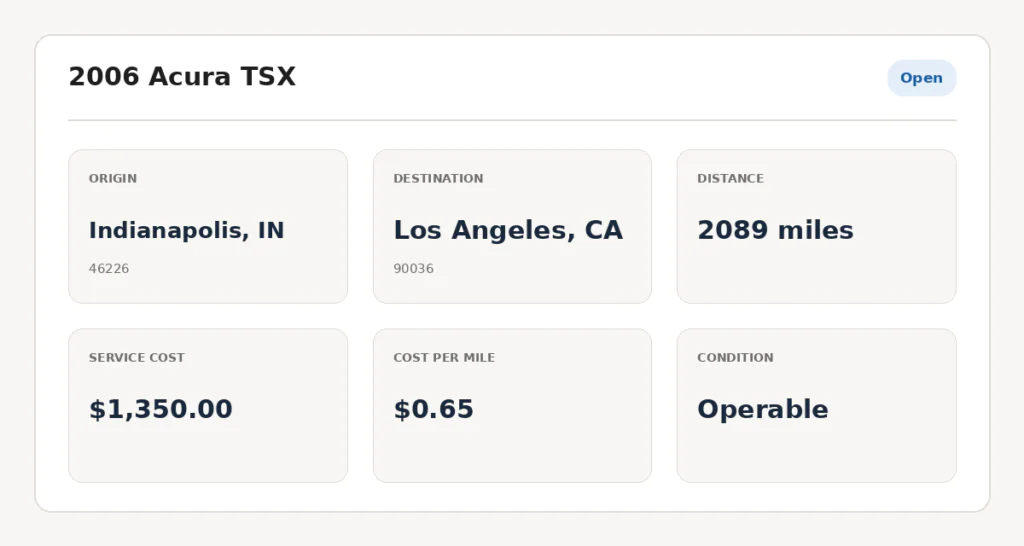Open the Condition card
Viewport: 1024px width, 546px height.
coord(816,406)
